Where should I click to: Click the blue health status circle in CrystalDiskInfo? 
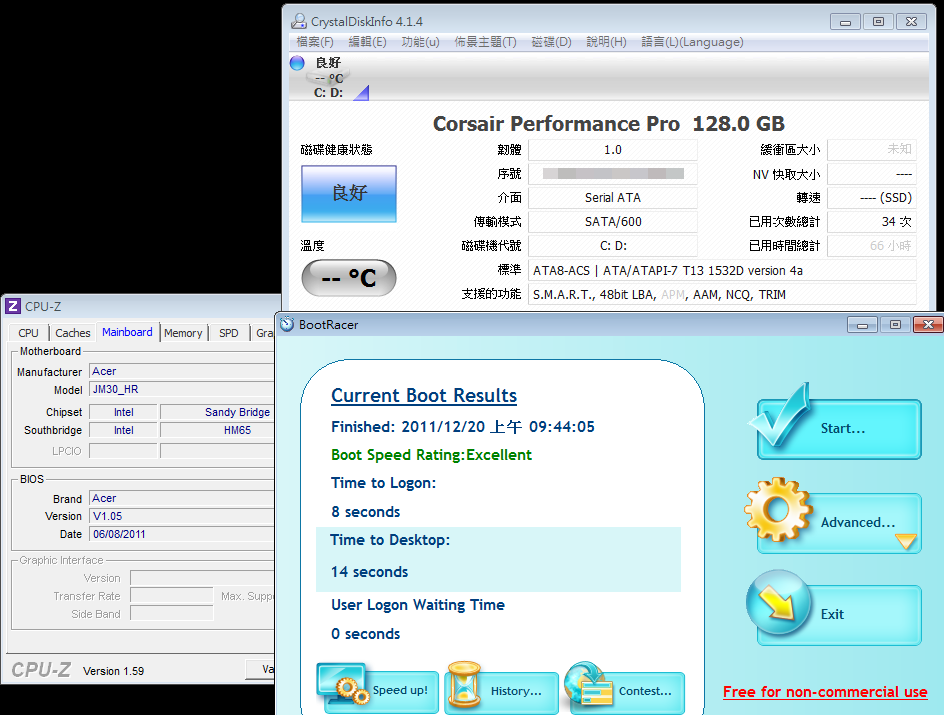point(297,63)
